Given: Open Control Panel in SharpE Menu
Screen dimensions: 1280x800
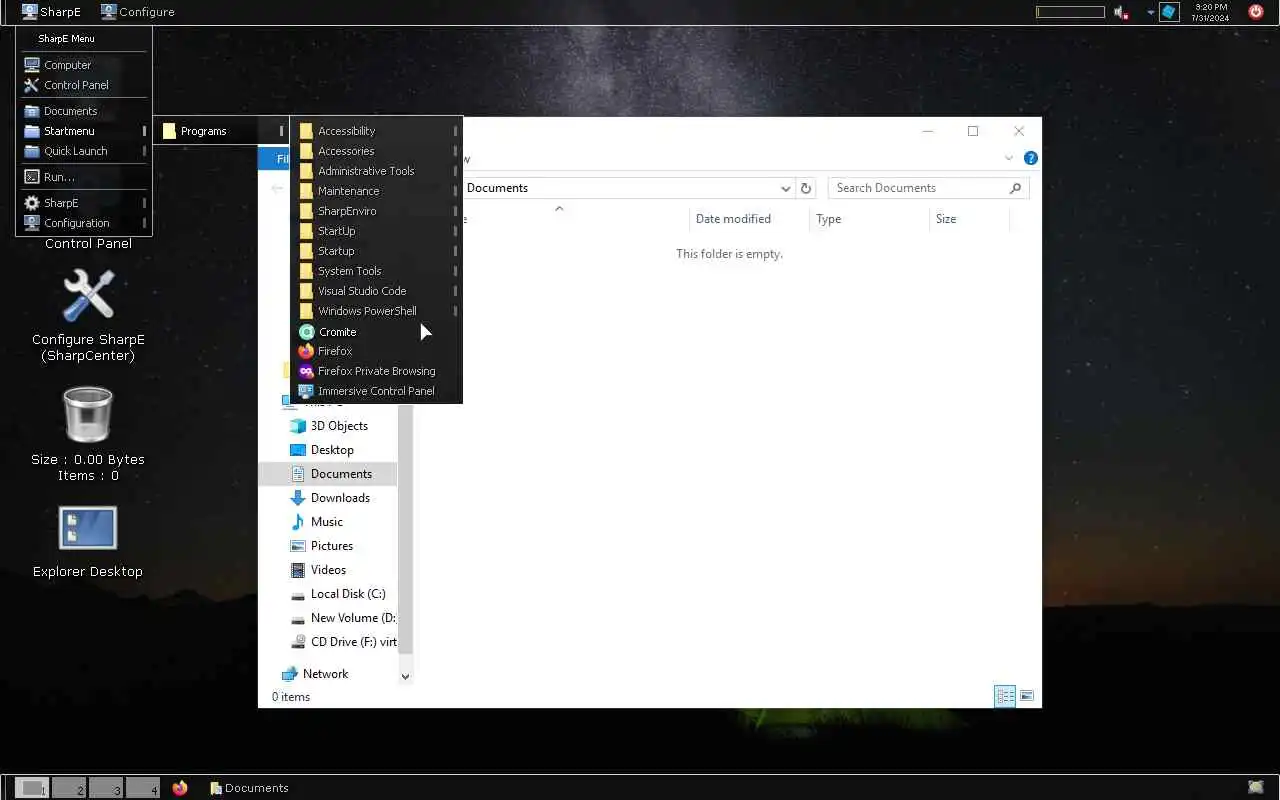Looking at the screenshot, I should point(84,85).
